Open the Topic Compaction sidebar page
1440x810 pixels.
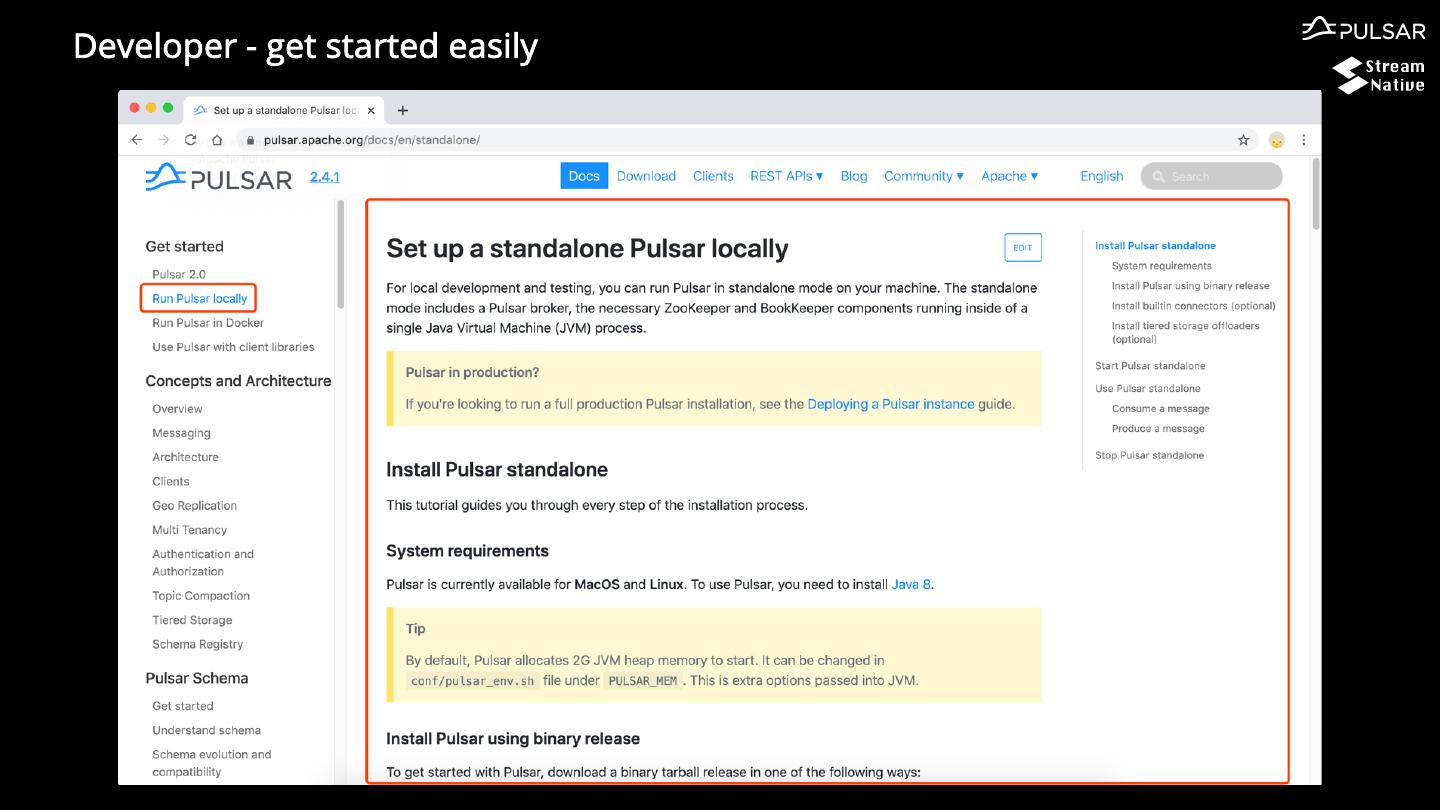coord(201,596)
